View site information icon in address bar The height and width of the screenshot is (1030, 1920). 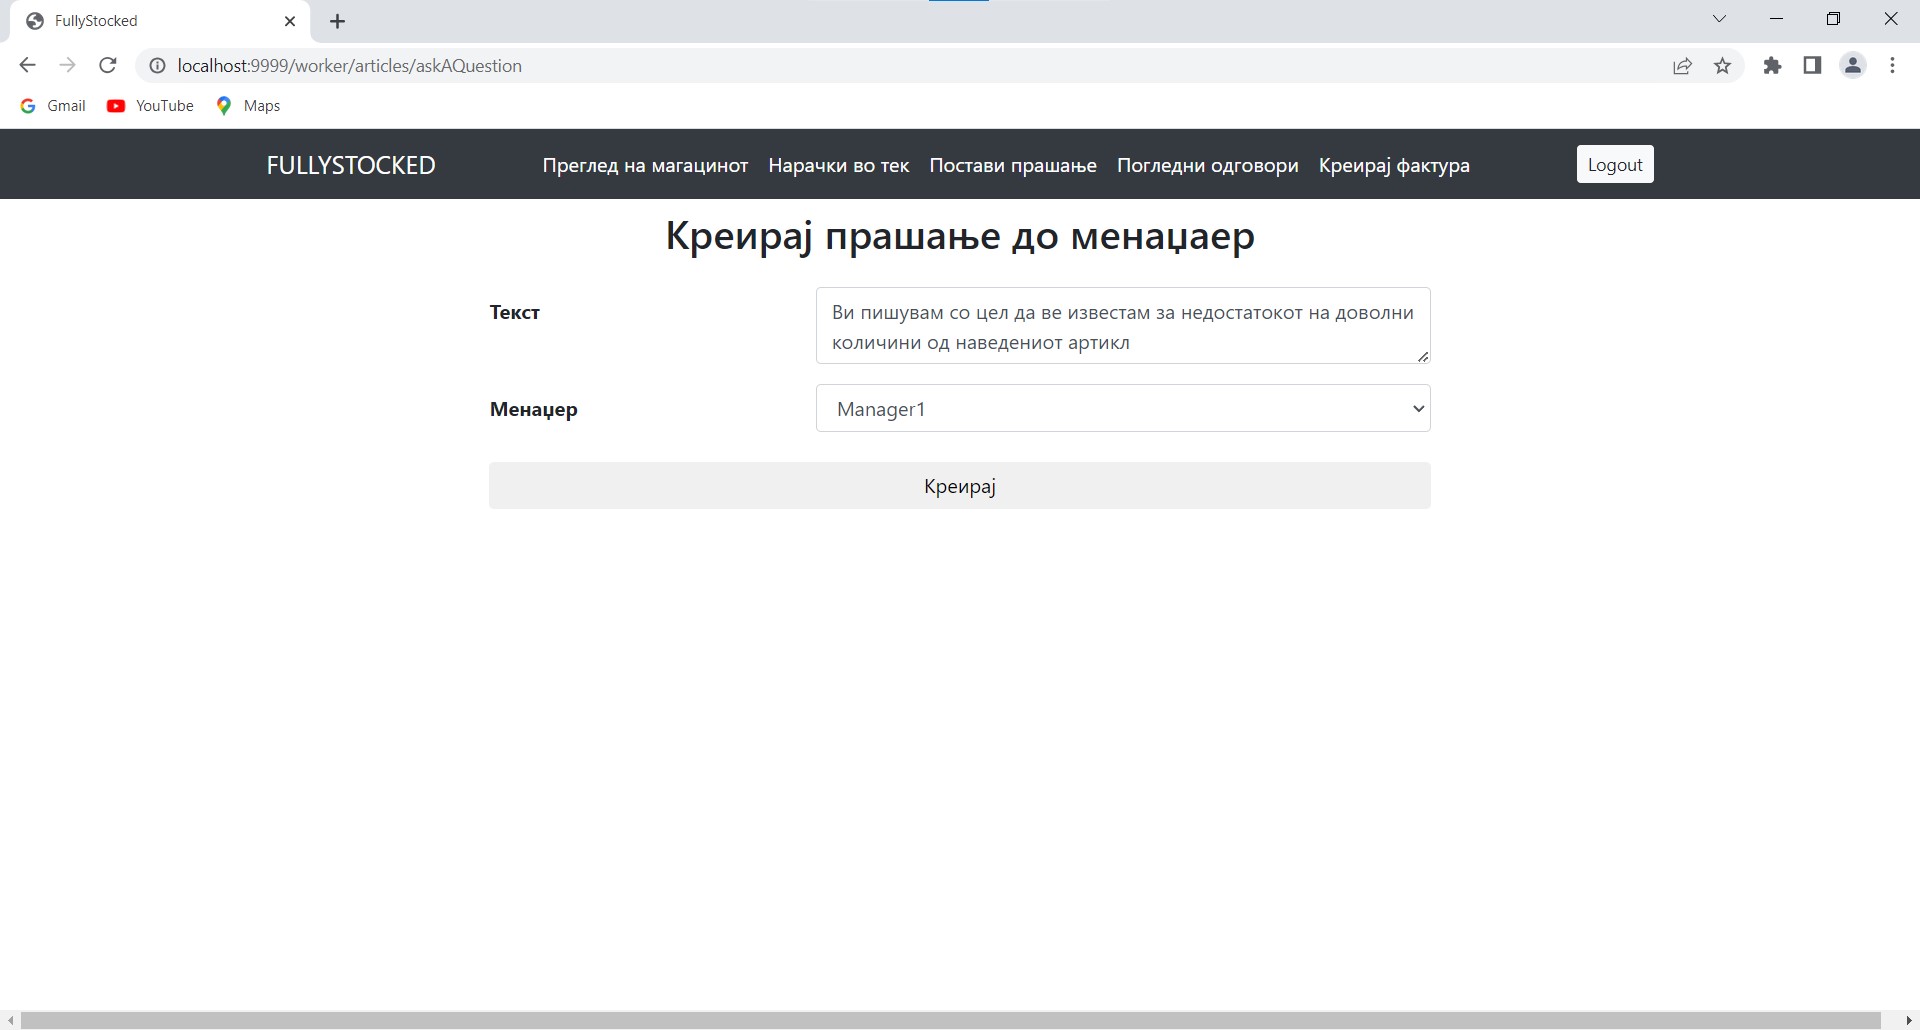tap(157, 66)
